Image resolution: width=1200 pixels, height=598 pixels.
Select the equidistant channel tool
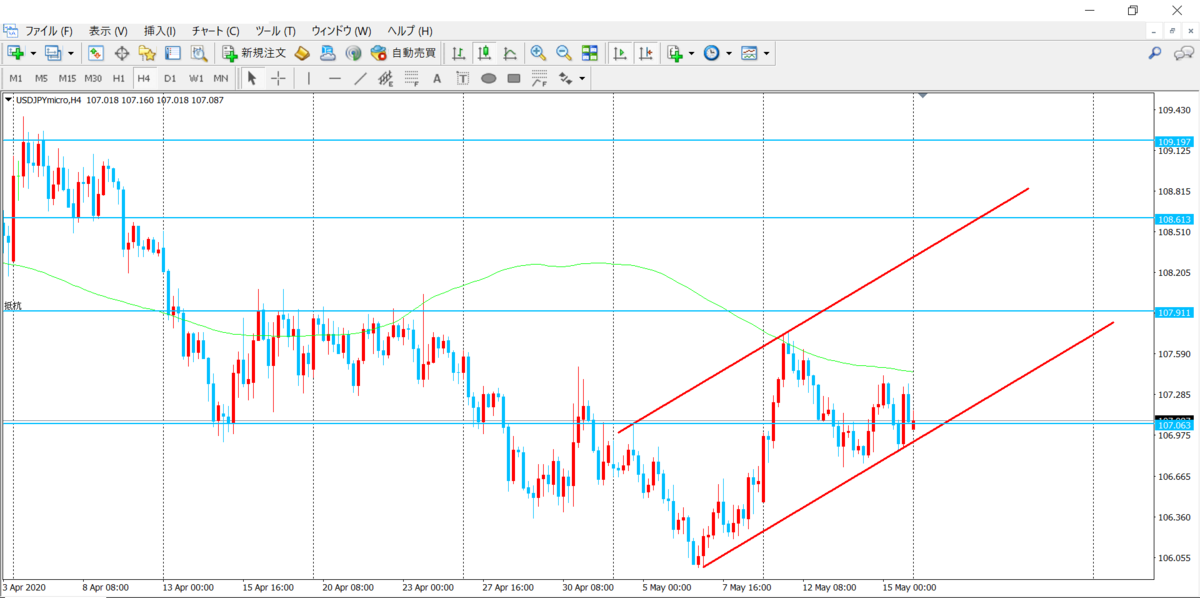click(x=386, y=78)
